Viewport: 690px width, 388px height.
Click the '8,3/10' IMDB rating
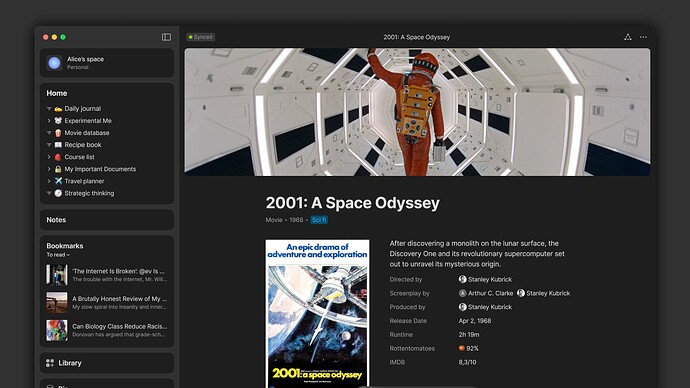pyautogui.click(x=467, y=362)
